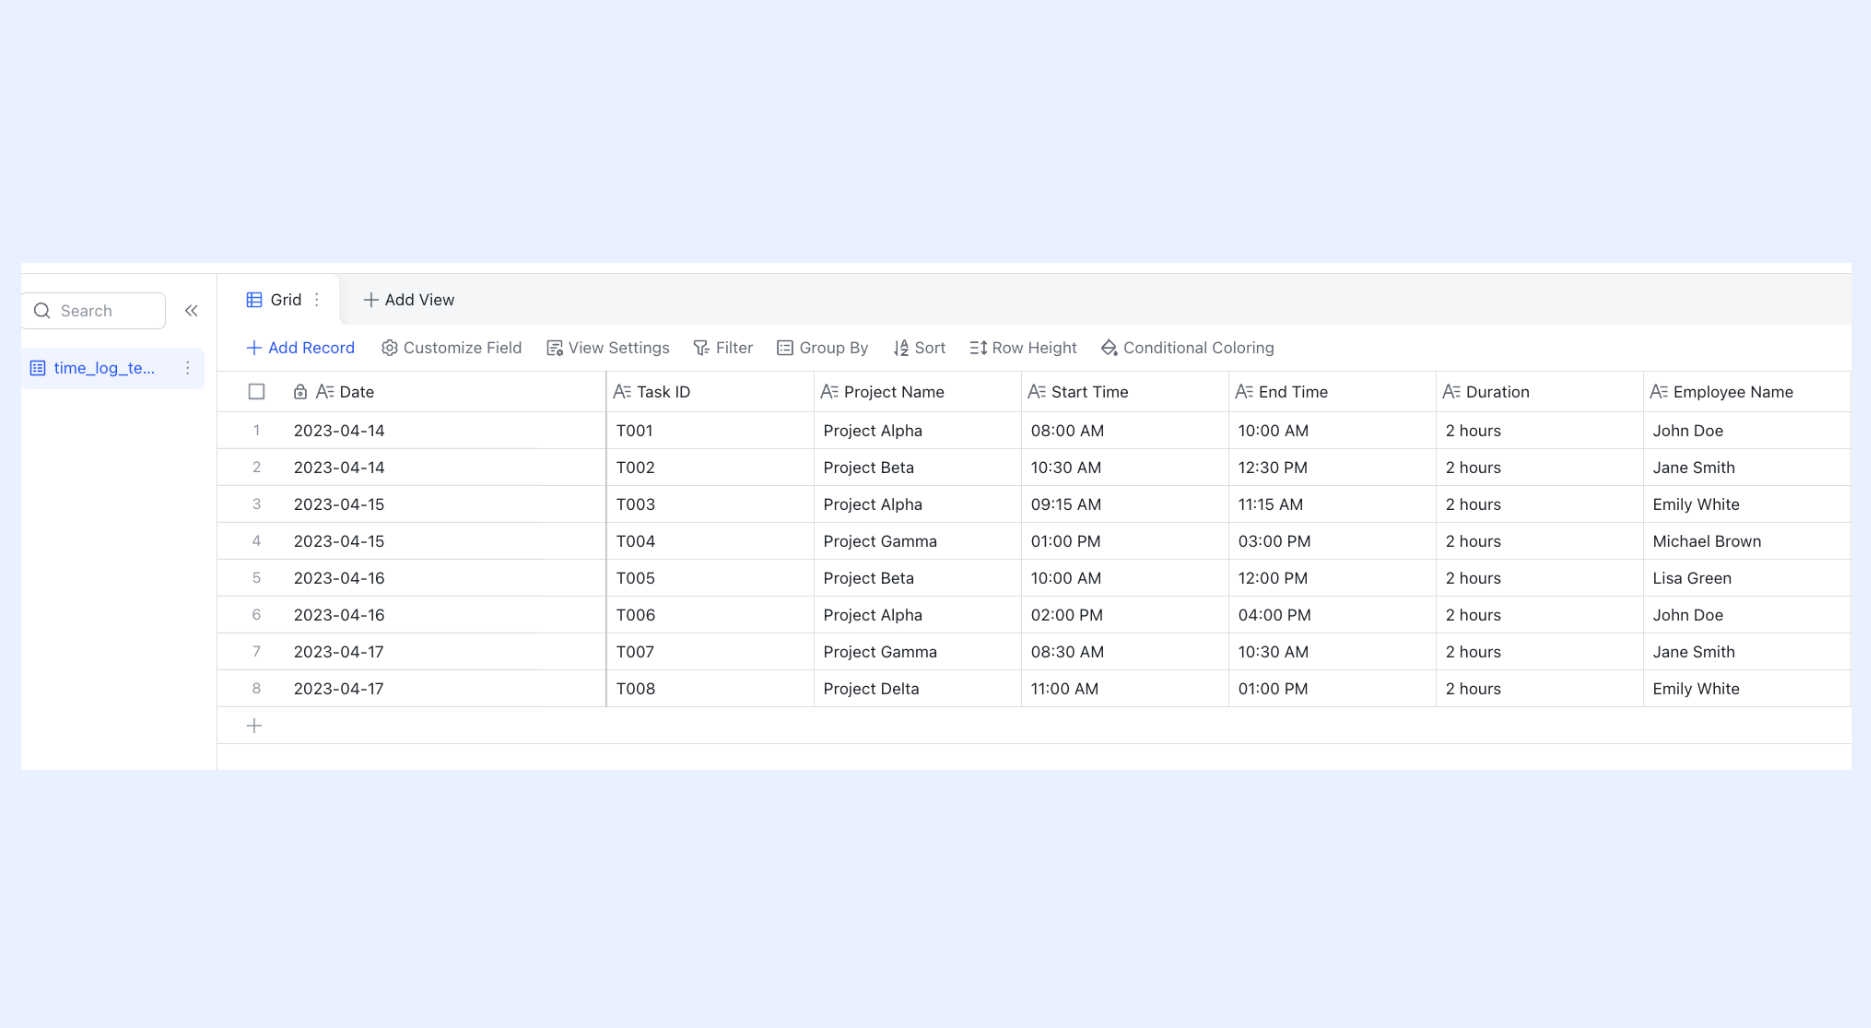The width and height of the screenshot is (1871, 1028).
Task: Select row number 8
Action: tap(257, 689)
